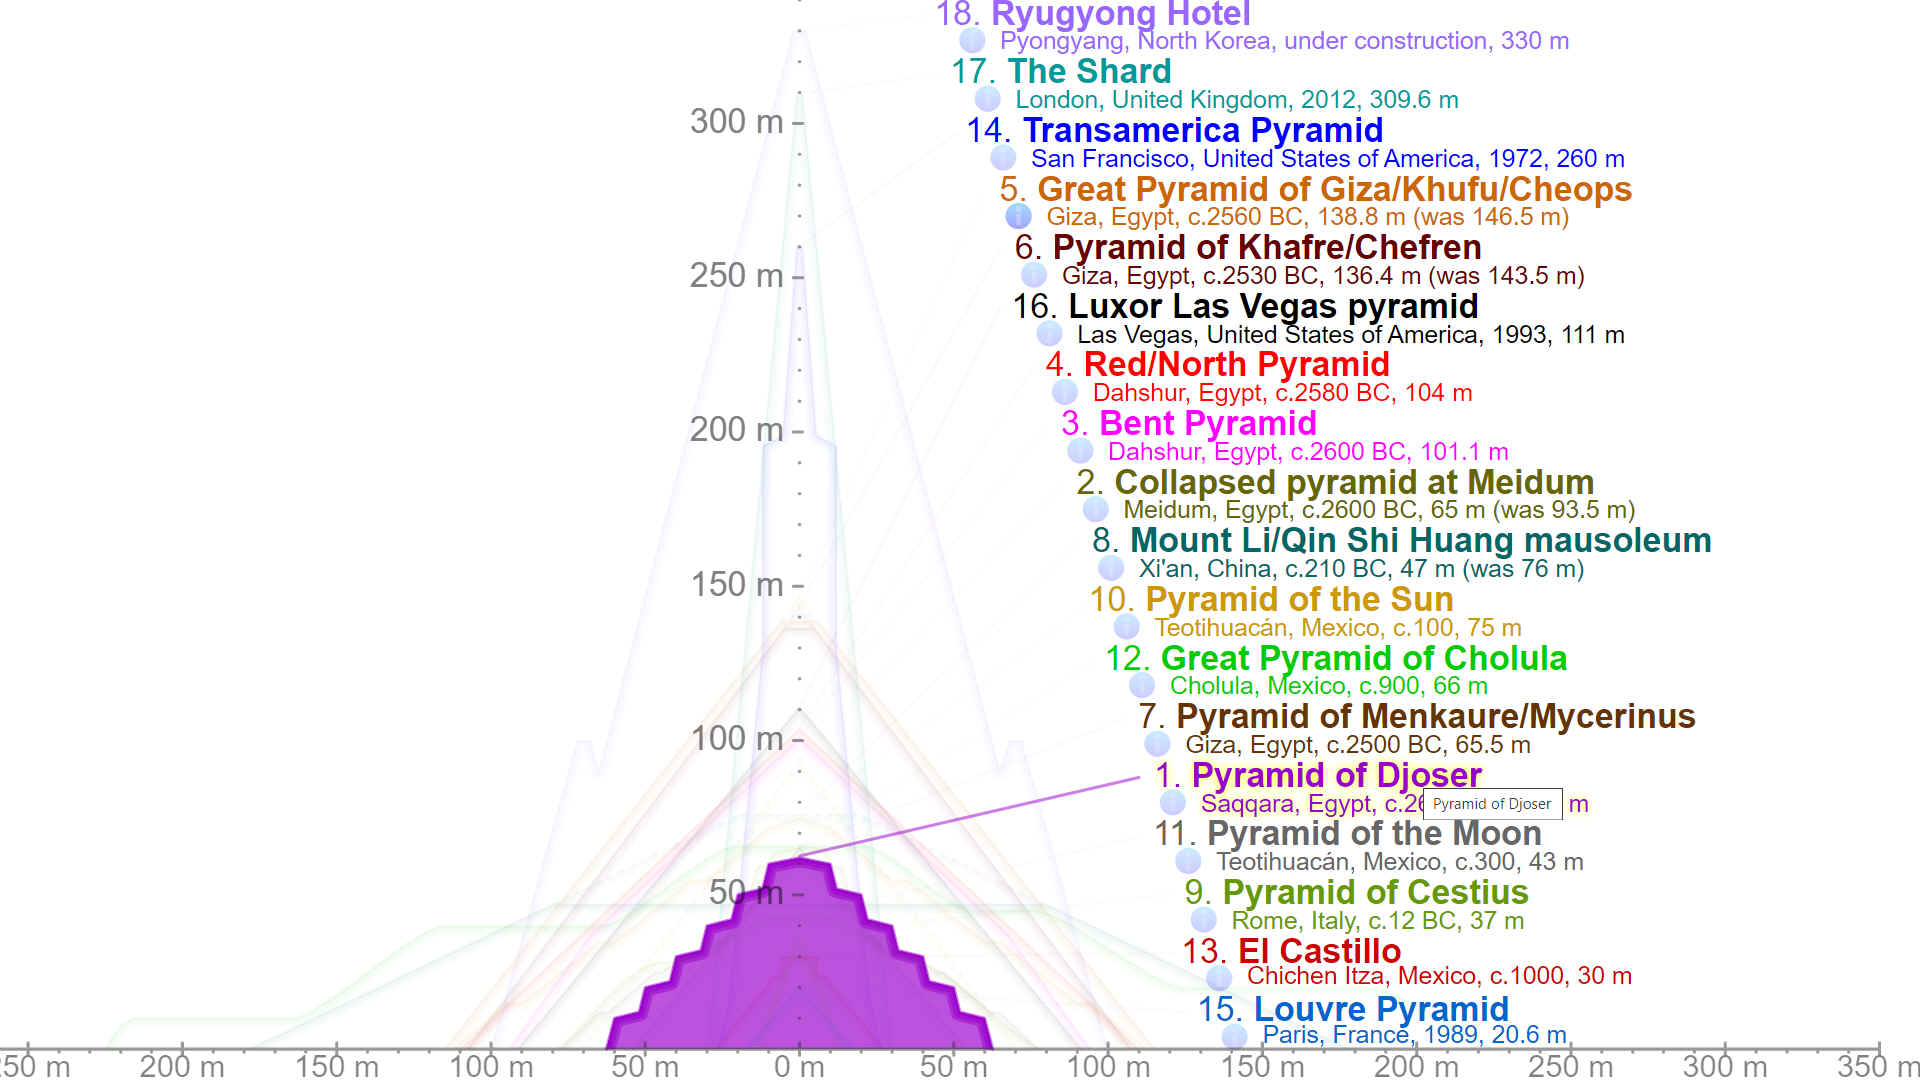Open info icon for Pyramid of the Sun
This screenshot has height=1080, width=1920.
pyautogui.click(x=1126, y=626)
